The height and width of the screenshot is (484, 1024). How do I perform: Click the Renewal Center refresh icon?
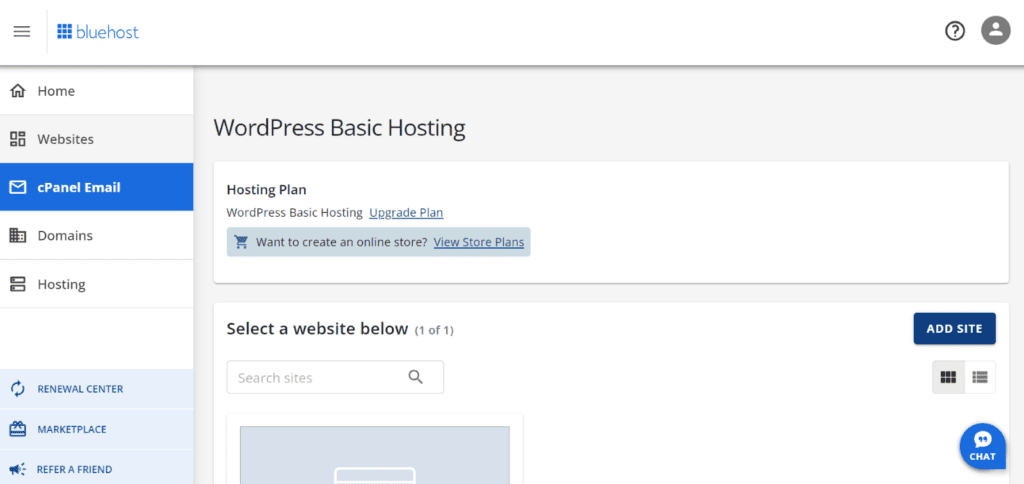(18, 389)
